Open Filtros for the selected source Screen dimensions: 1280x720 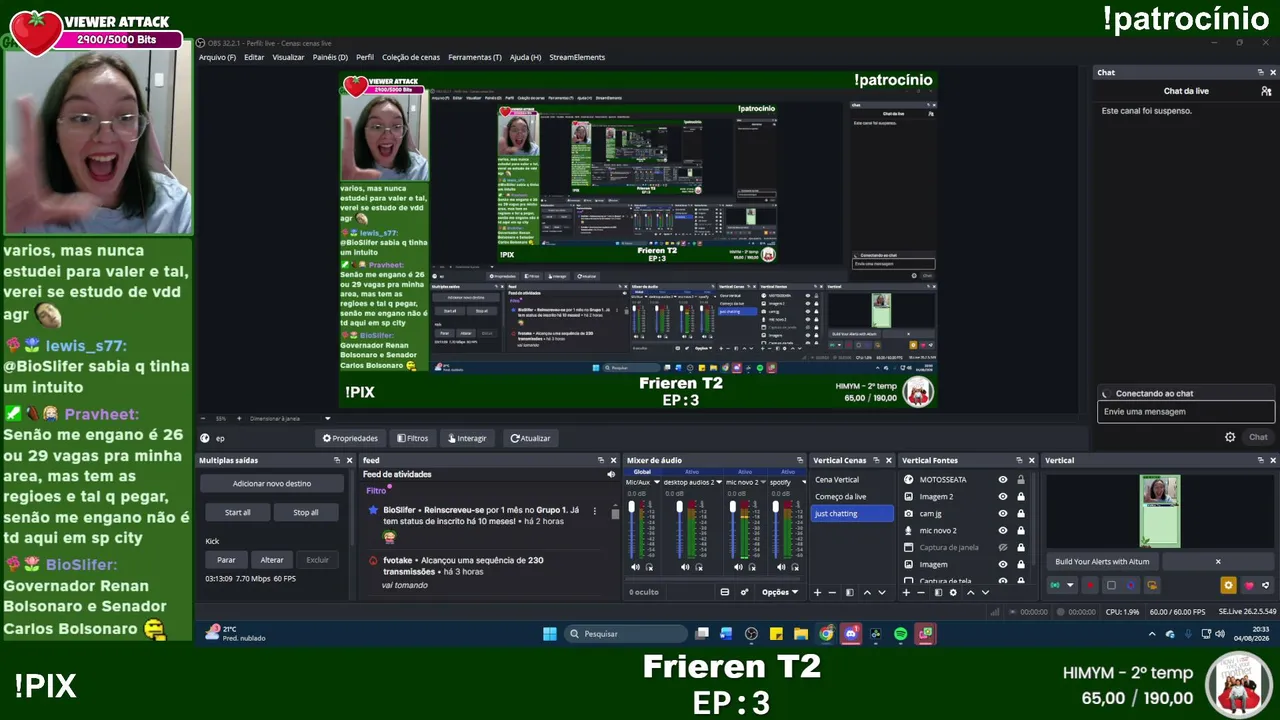tap(412, 438)
